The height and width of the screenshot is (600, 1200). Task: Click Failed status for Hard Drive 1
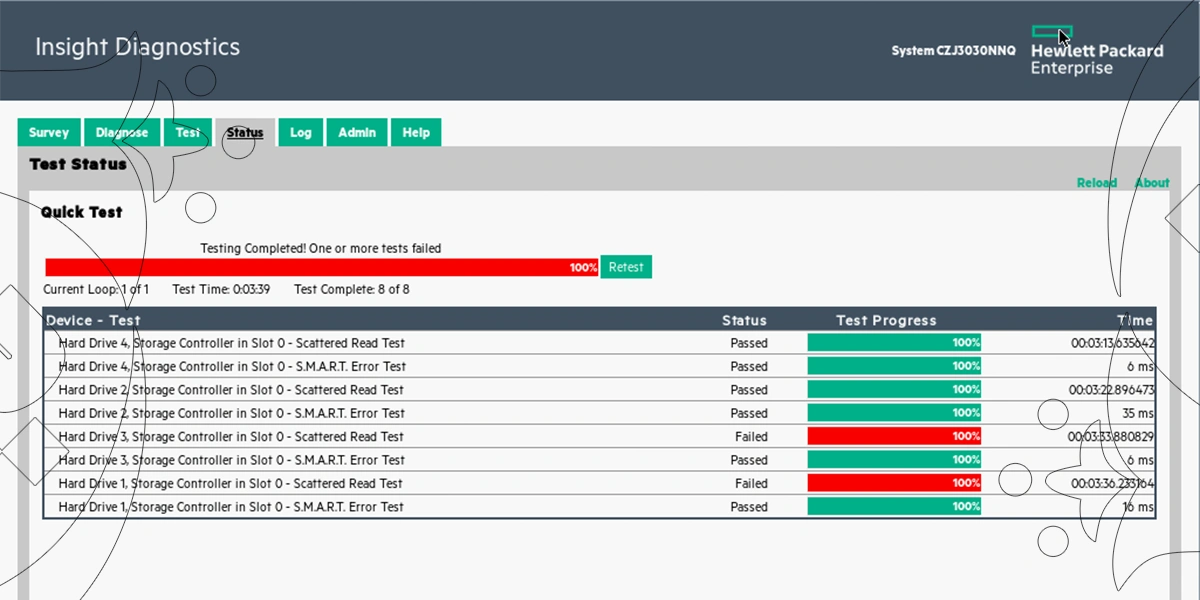point(751,484)
